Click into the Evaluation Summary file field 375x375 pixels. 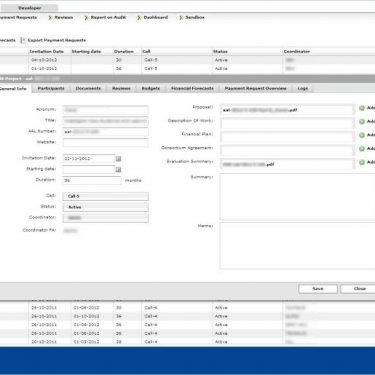pos(287,164)
